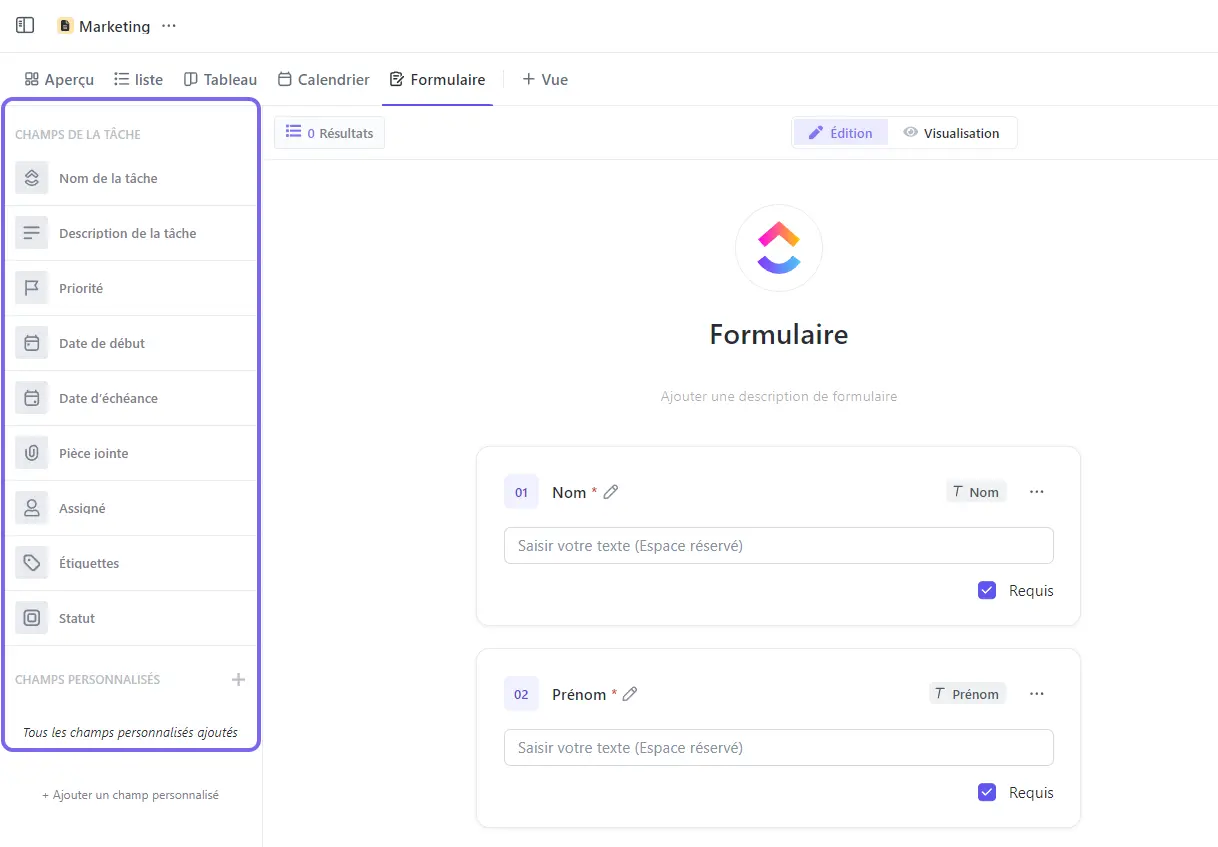Open the ellipsis menu next to Marketing
The height and width of the screenshot is (847, 1218).
pyautogui.click(x=169, y=26)
